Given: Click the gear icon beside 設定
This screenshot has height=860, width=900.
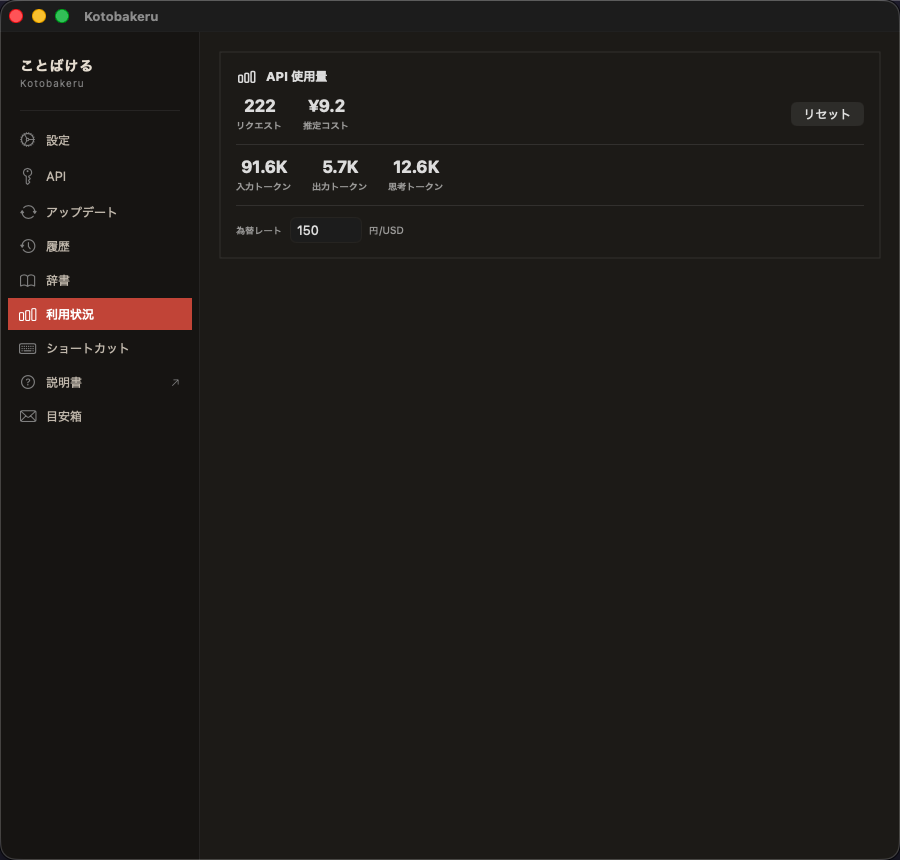Looking at the screenshot, I should 28,140.
